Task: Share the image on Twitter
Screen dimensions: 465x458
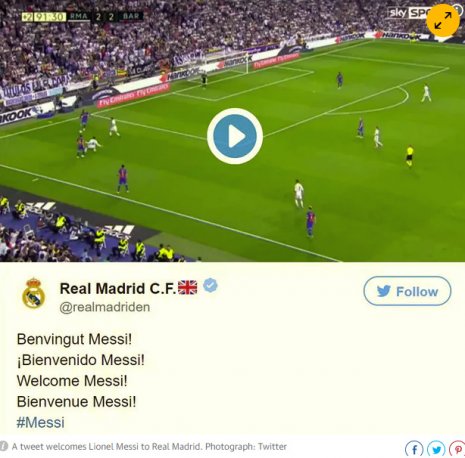Action: tap(436, 449)
